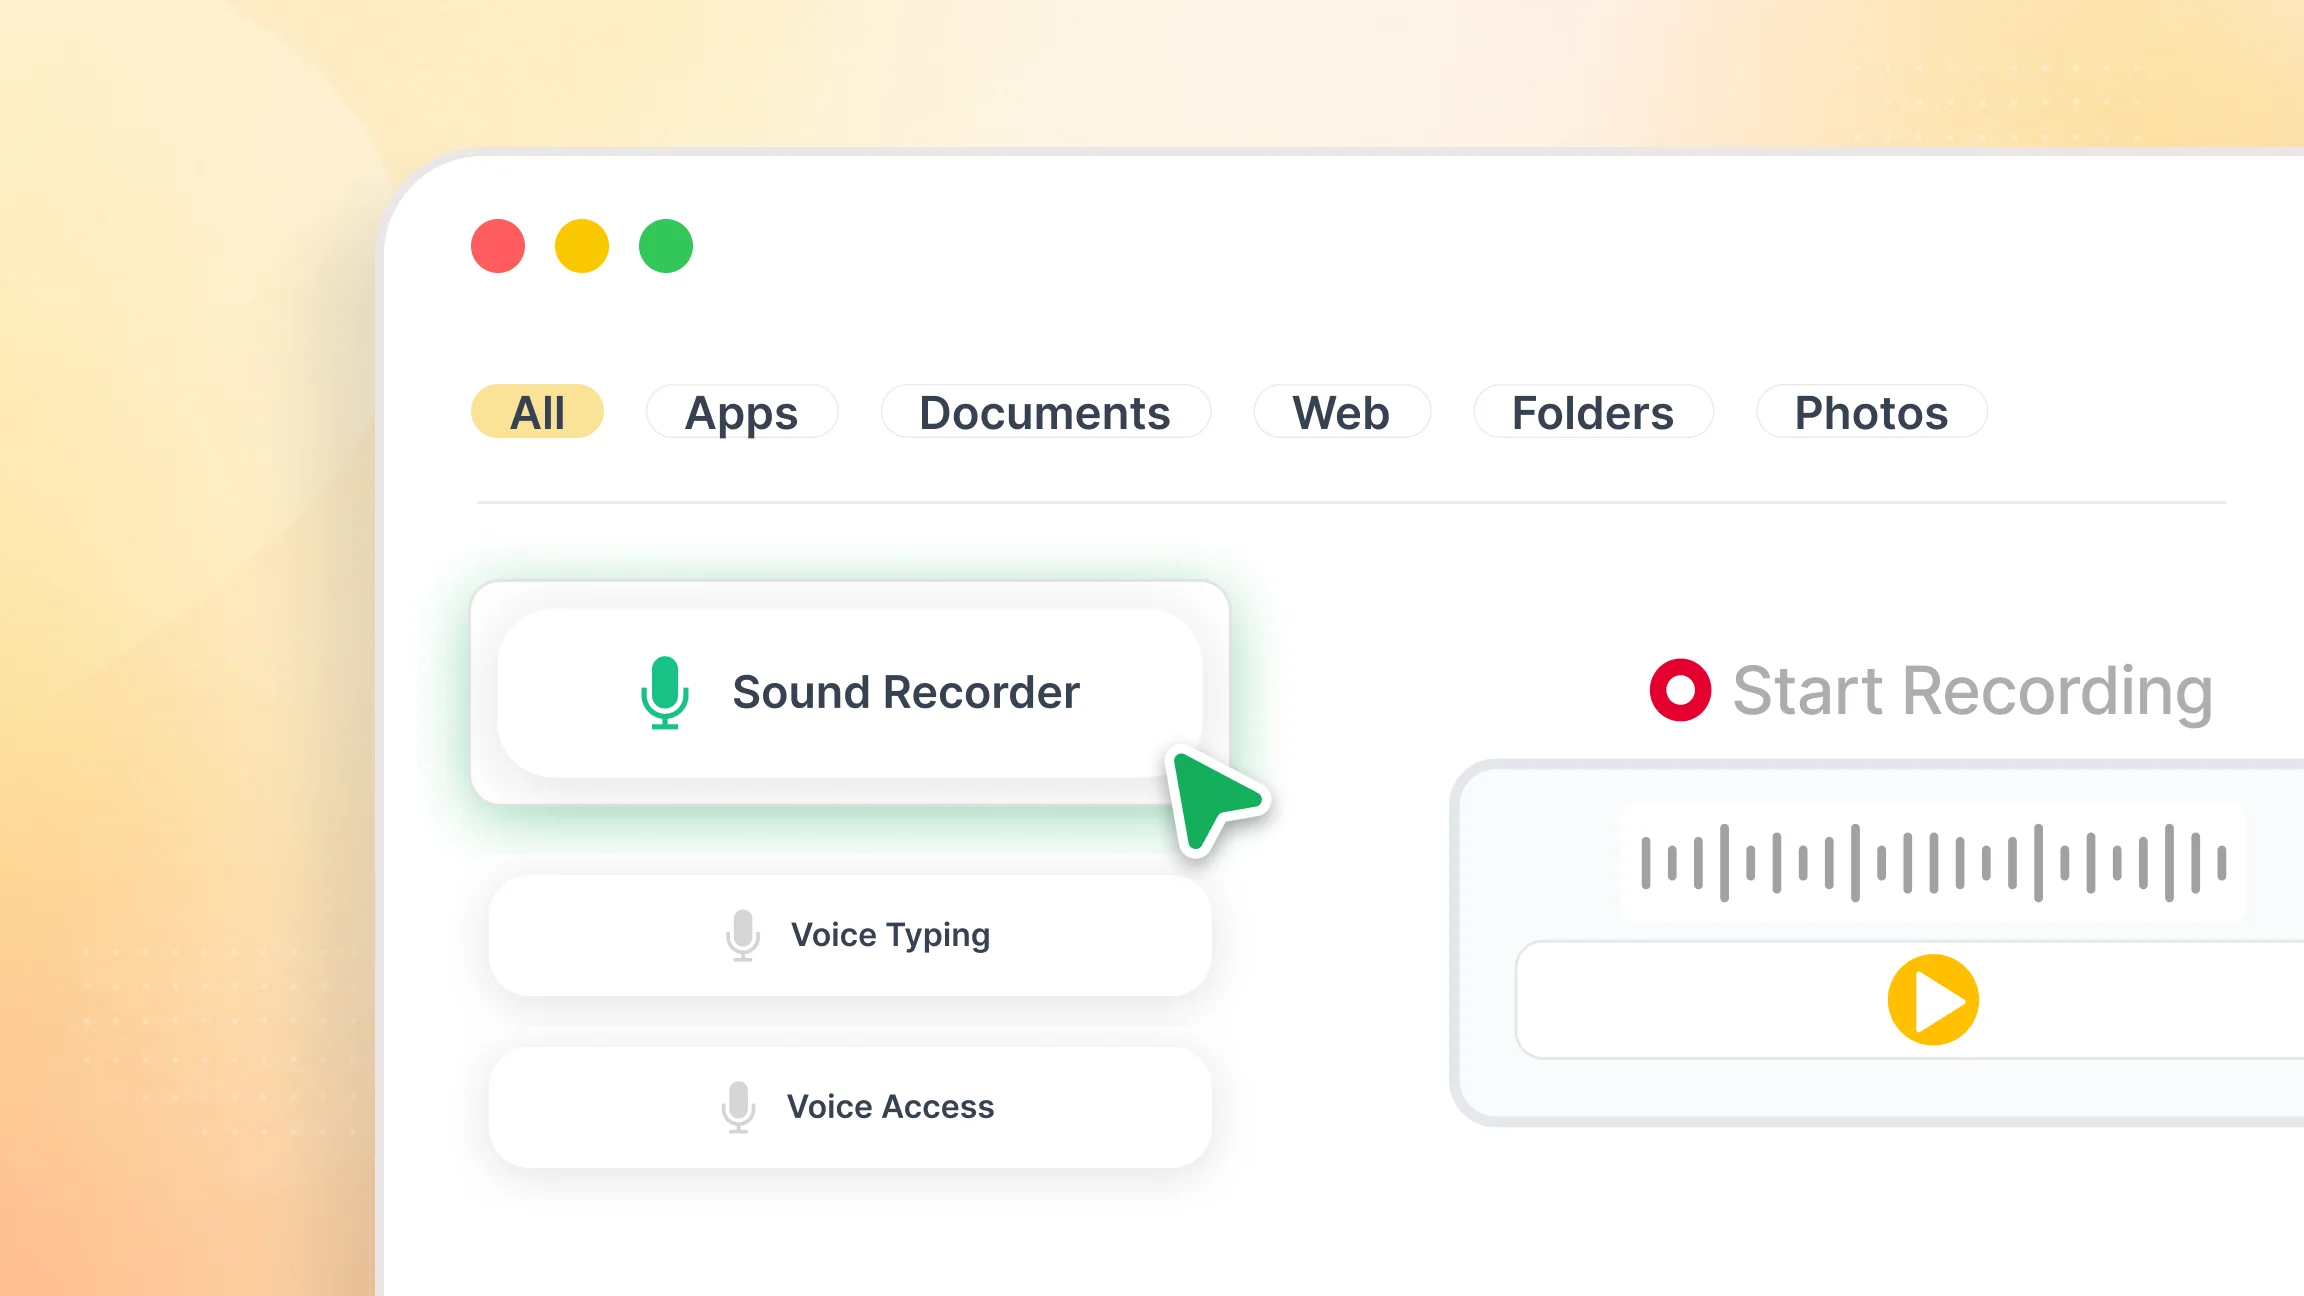Click the green Sound Recorder microphone icon

[x=665, y=692]
